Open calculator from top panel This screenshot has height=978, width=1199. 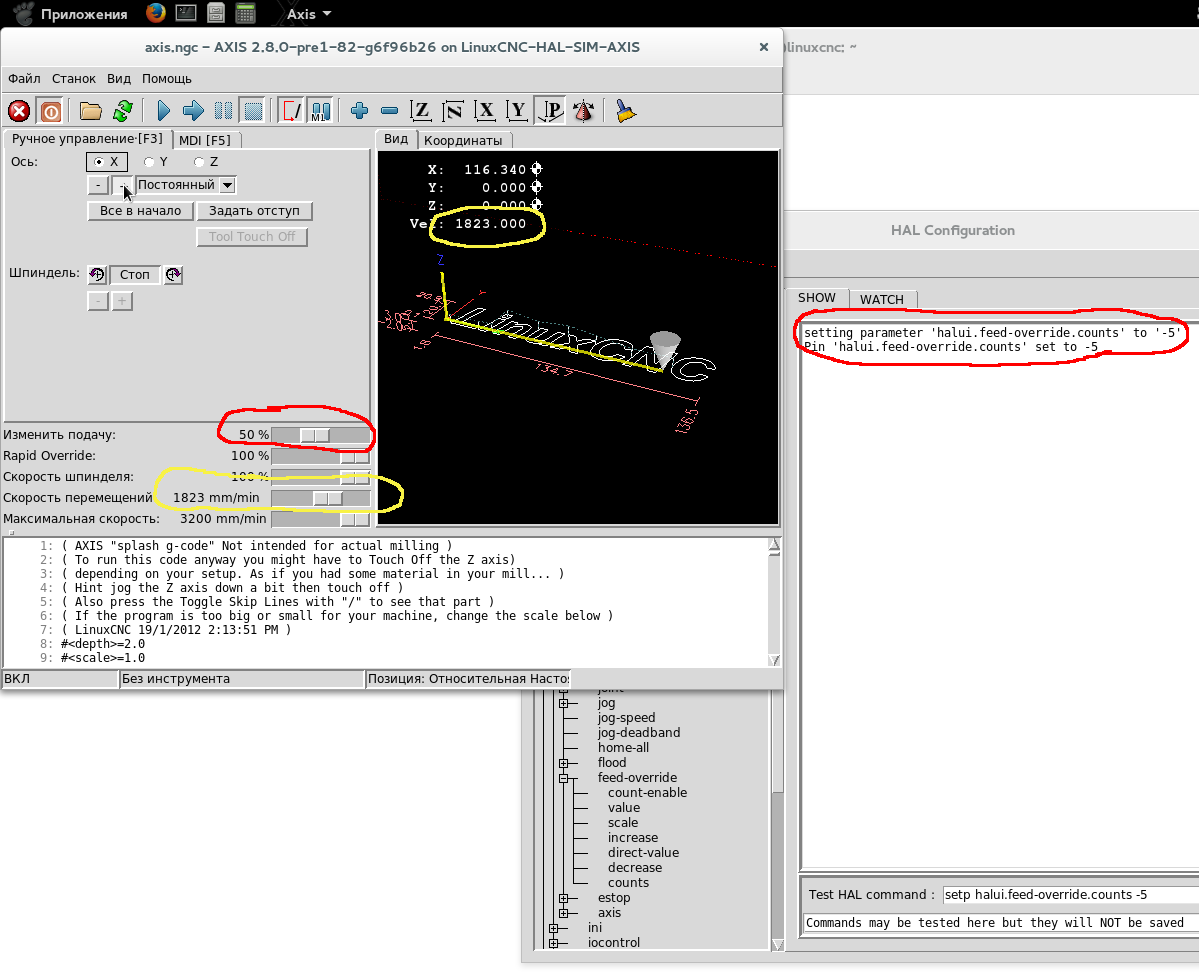(245, 13)
